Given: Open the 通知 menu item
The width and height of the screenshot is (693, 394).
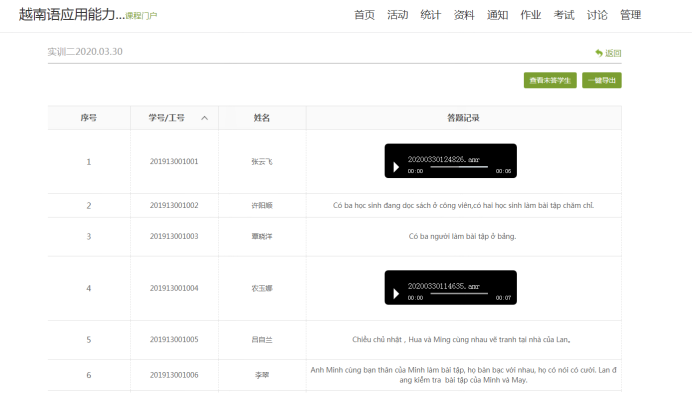Looking at the screenshot, I should point(498,15).
